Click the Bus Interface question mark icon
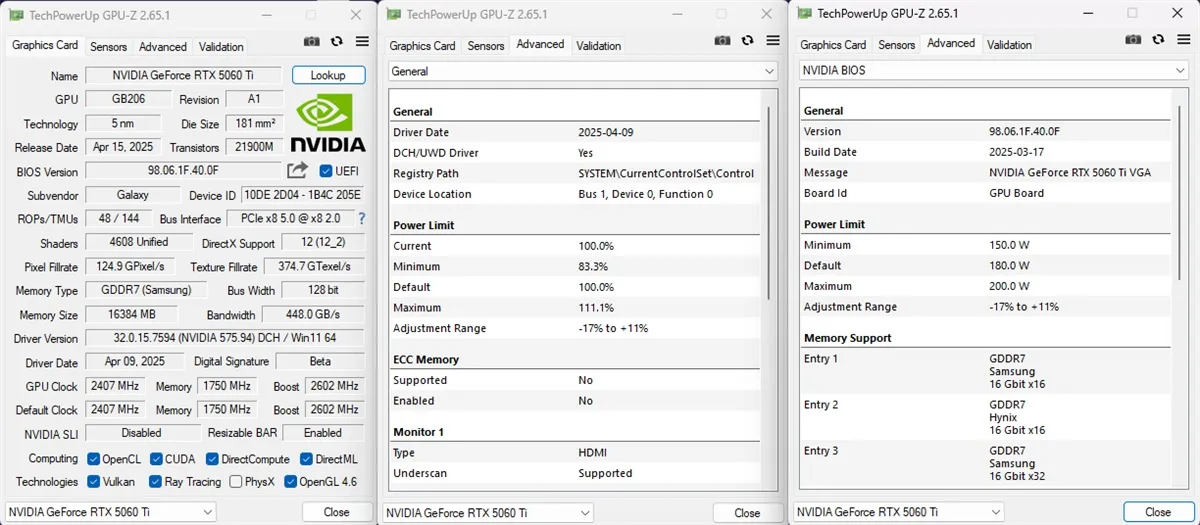1200x525 pixels. pos(362,218)
